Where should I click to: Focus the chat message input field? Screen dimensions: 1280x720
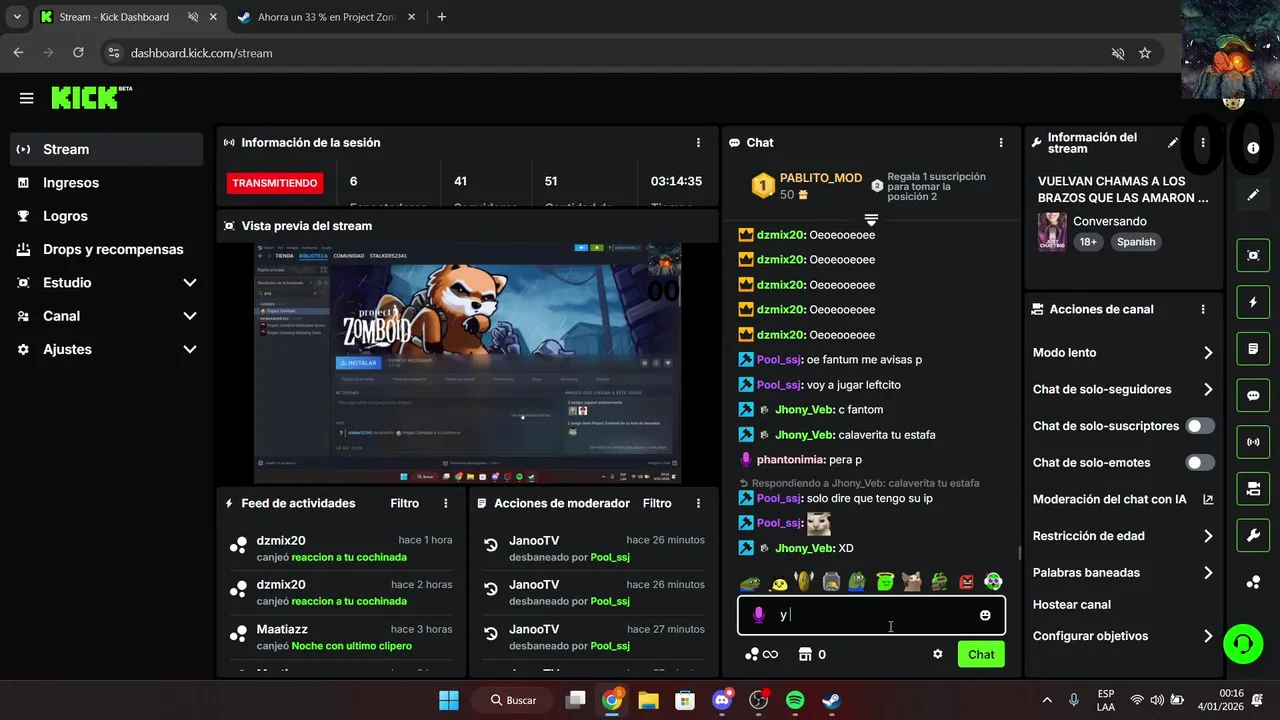click(x=871, y=615)
